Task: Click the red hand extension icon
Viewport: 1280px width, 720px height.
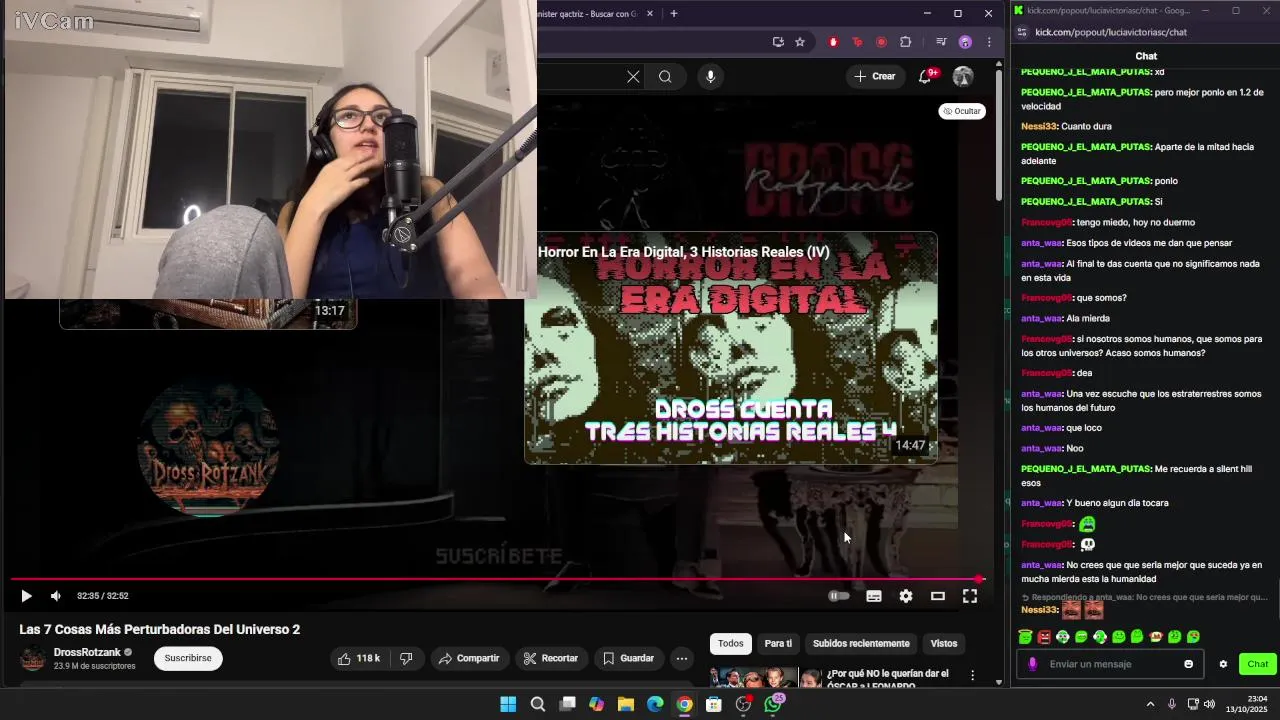Action: click(833, 42)
